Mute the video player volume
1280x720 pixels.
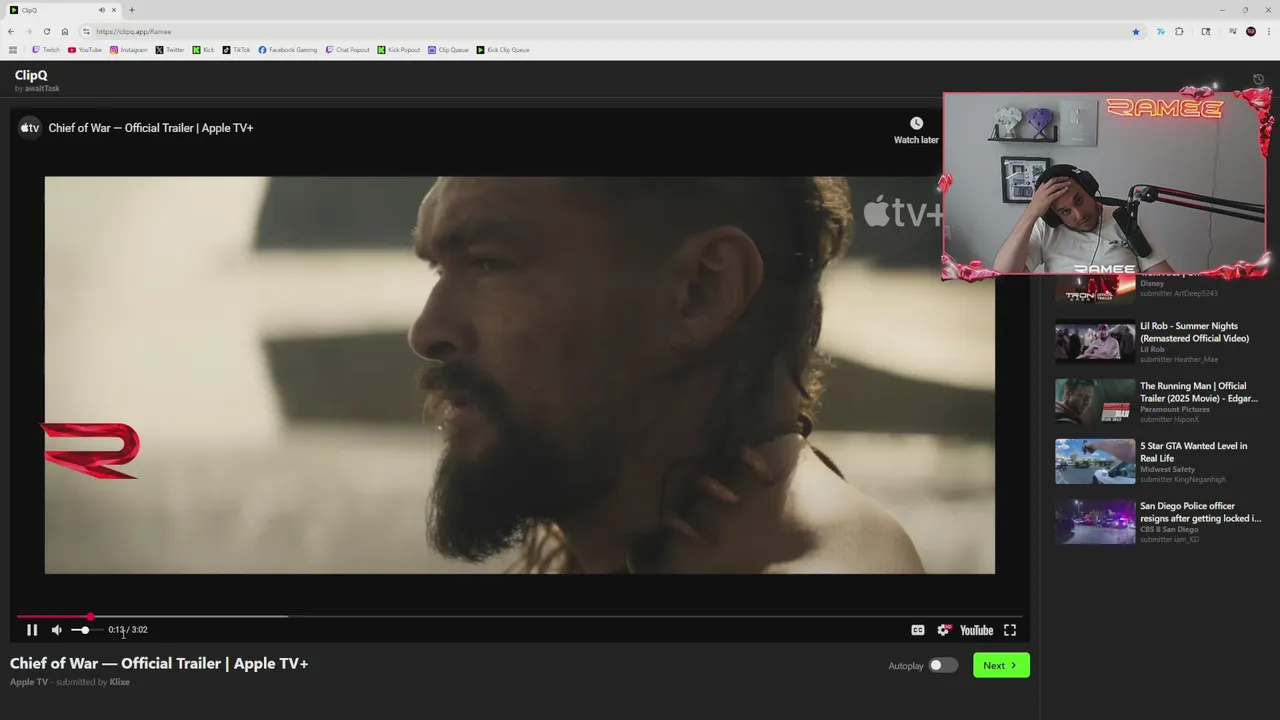(56, 630)
